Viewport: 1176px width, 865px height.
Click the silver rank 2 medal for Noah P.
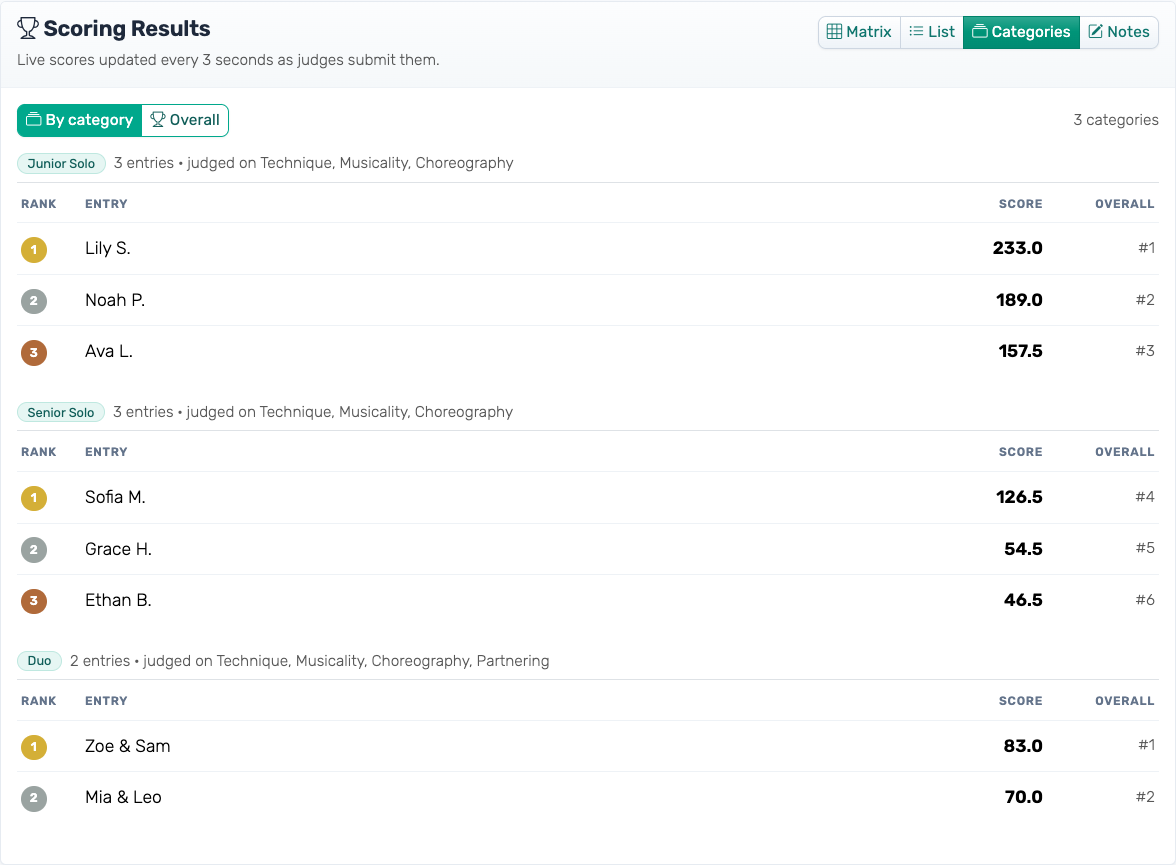(x=34, y=301)
